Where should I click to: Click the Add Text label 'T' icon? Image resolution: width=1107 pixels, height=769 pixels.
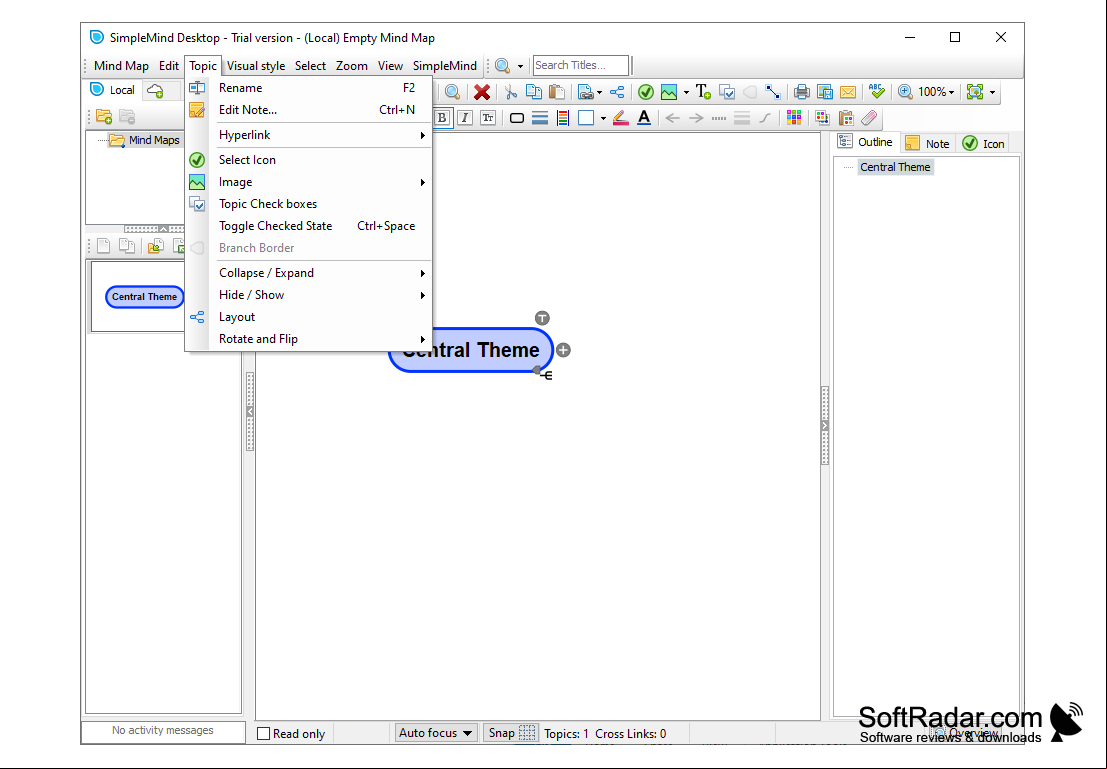tap(702, 92)
